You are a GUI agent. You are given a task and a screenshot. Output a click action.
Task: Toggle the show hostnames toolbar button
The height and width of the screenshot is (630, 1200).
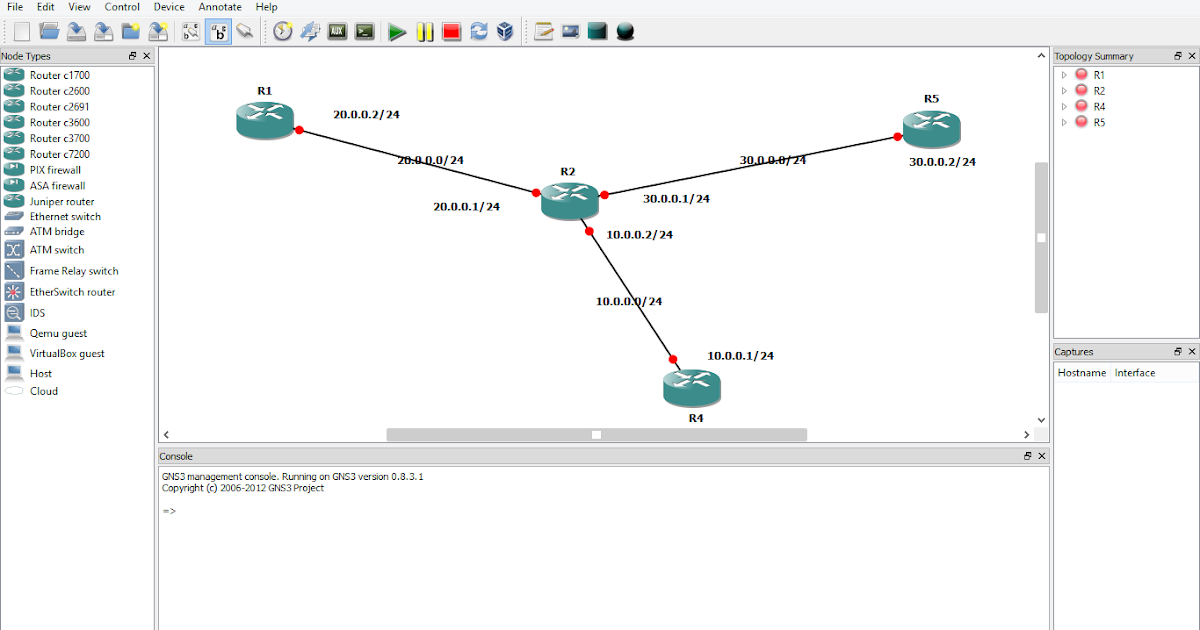(191, 32)
